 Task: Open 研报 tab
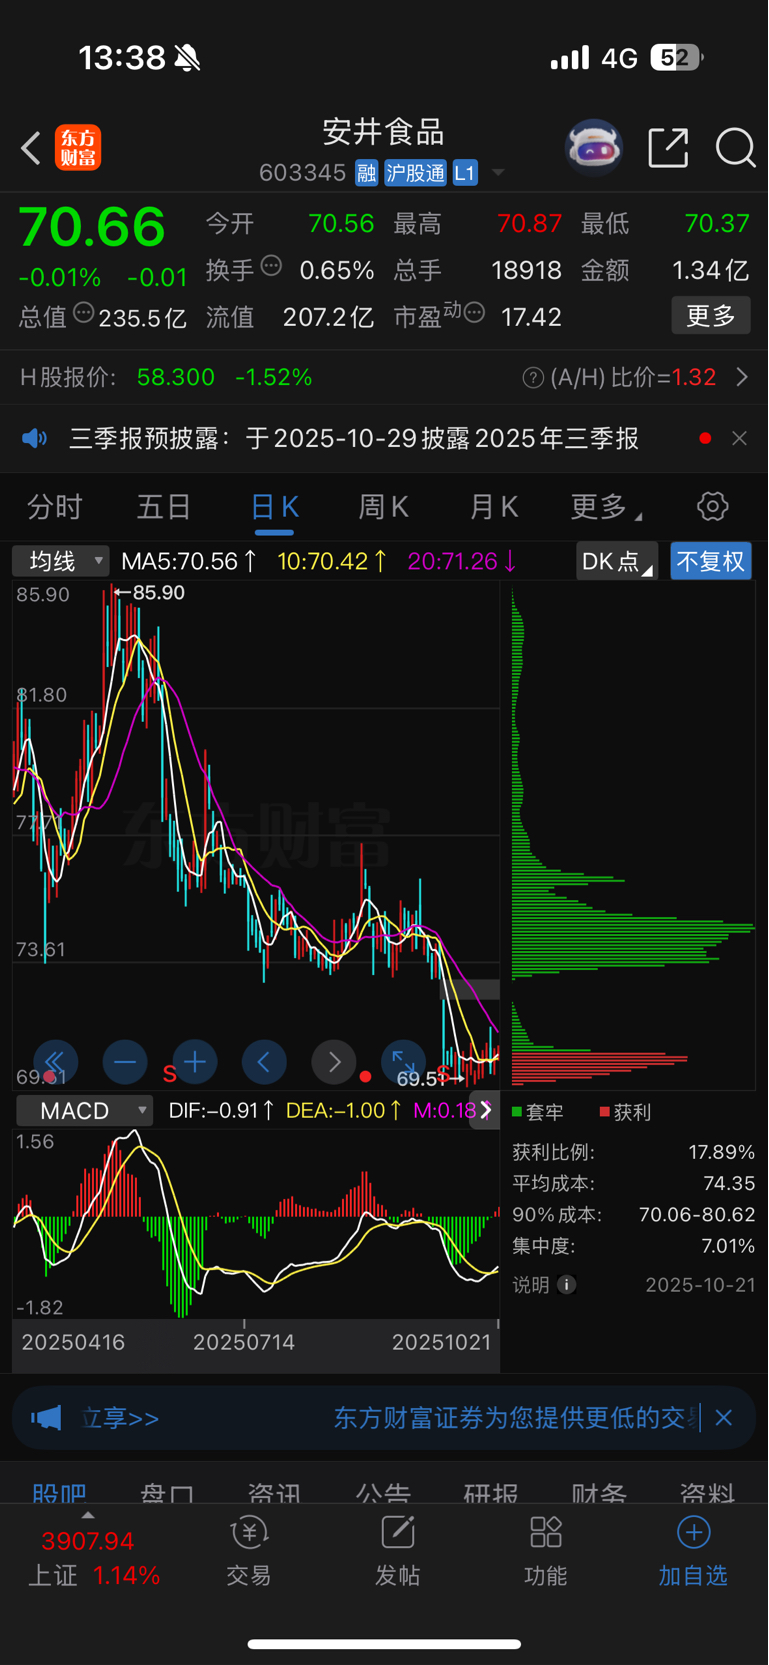[x=491, y=1492]
